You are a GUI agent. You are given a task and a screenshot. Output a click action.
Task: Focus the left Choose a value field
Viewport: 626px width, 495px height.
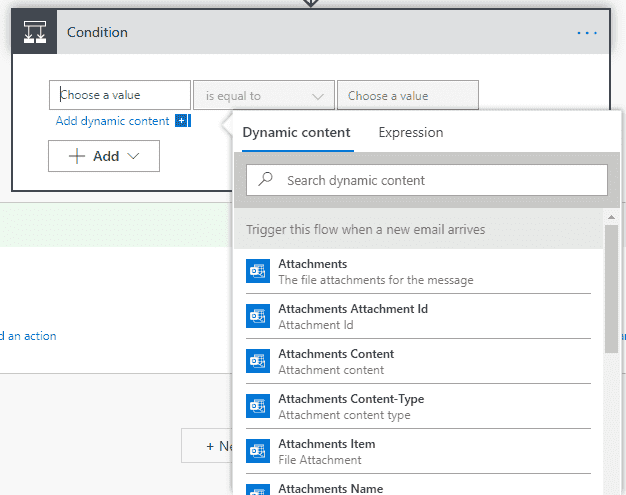pos(120,95)
